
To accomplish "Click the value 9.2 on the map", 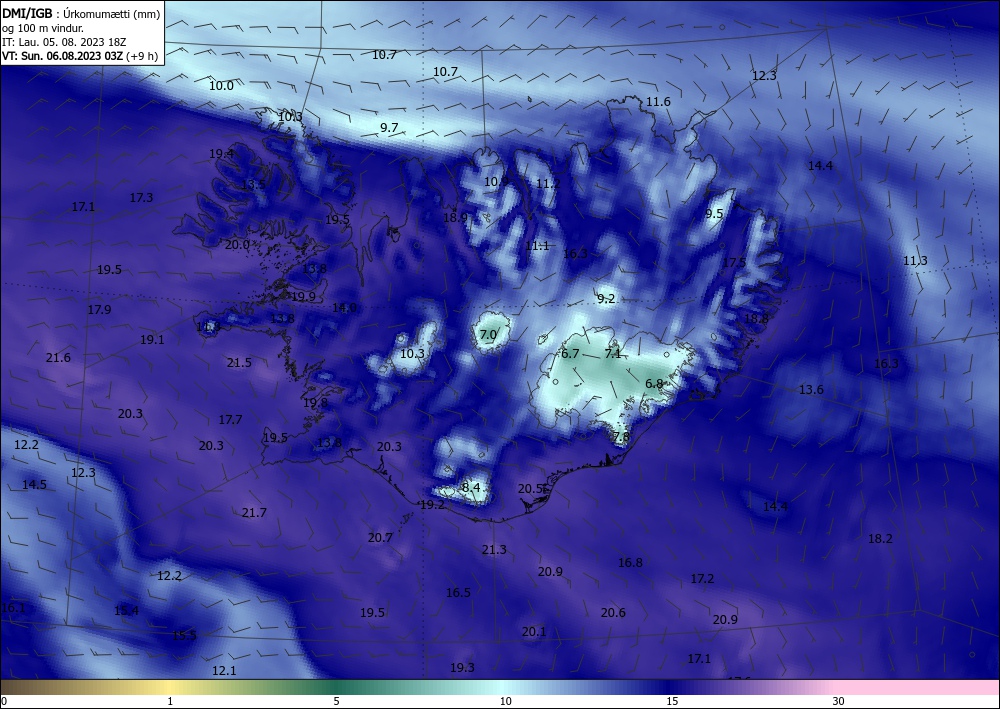I will [x=607, y=298].
